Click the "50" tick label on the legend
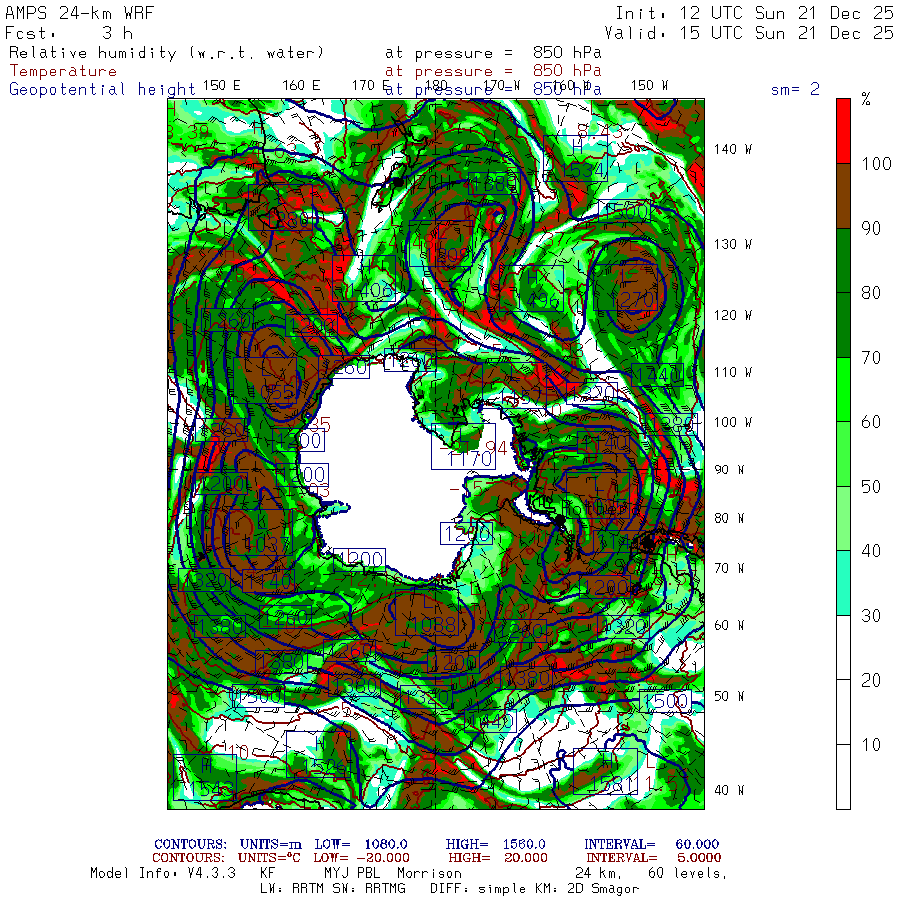This screenshot has width=900, height=900. pos(871,487)
